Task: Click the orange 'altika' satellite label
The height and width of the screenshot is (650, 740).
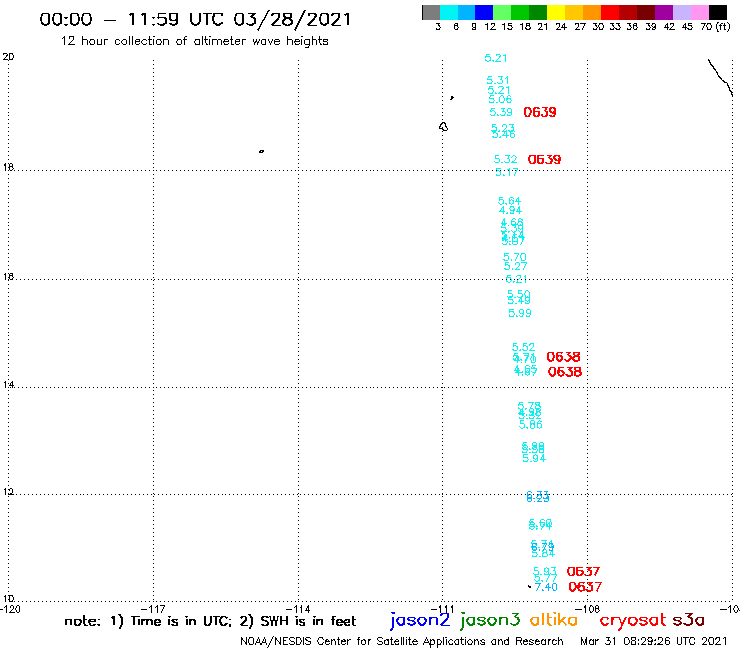Action: (554, 620)
